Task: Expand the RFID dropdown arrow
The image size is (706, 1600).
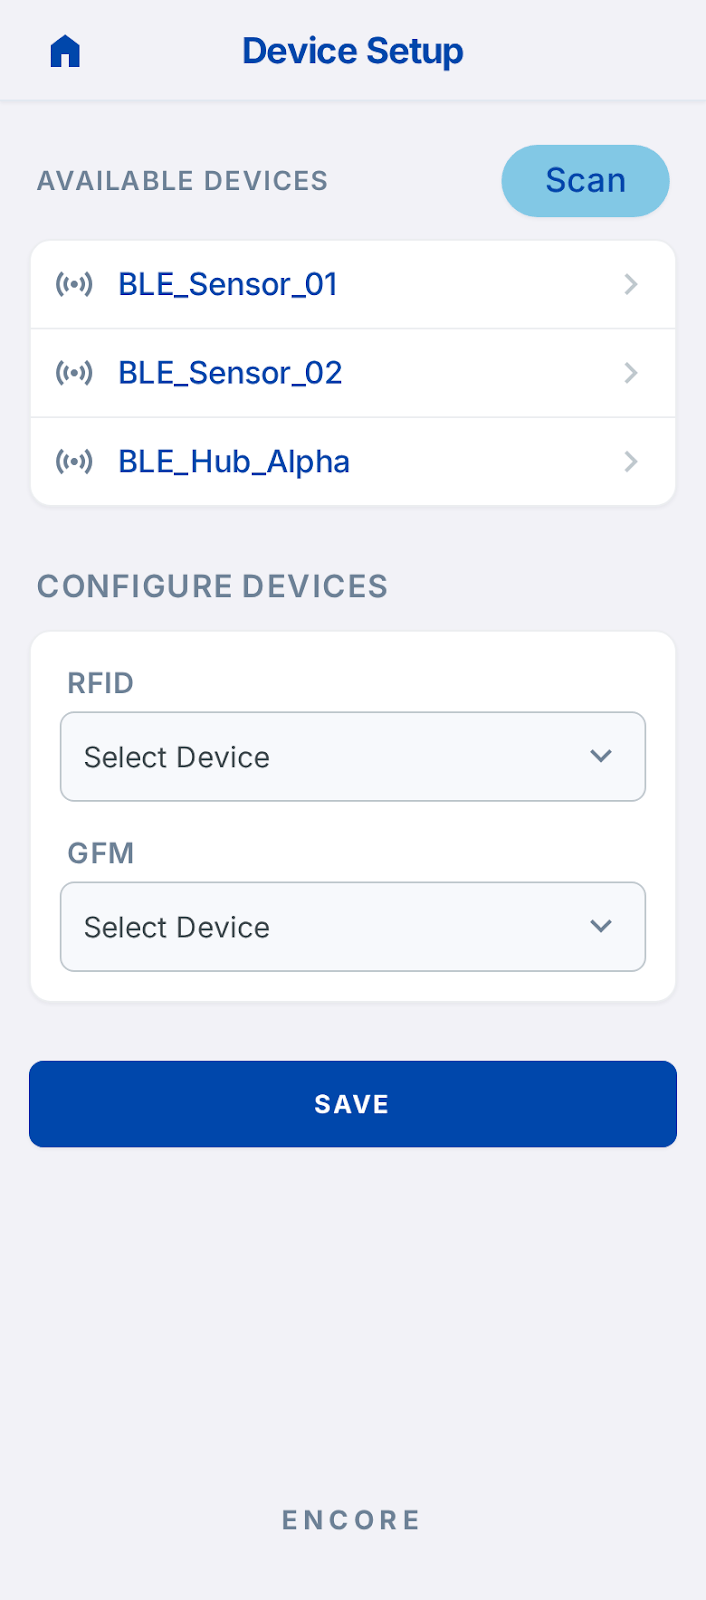Action: (601, 756)
